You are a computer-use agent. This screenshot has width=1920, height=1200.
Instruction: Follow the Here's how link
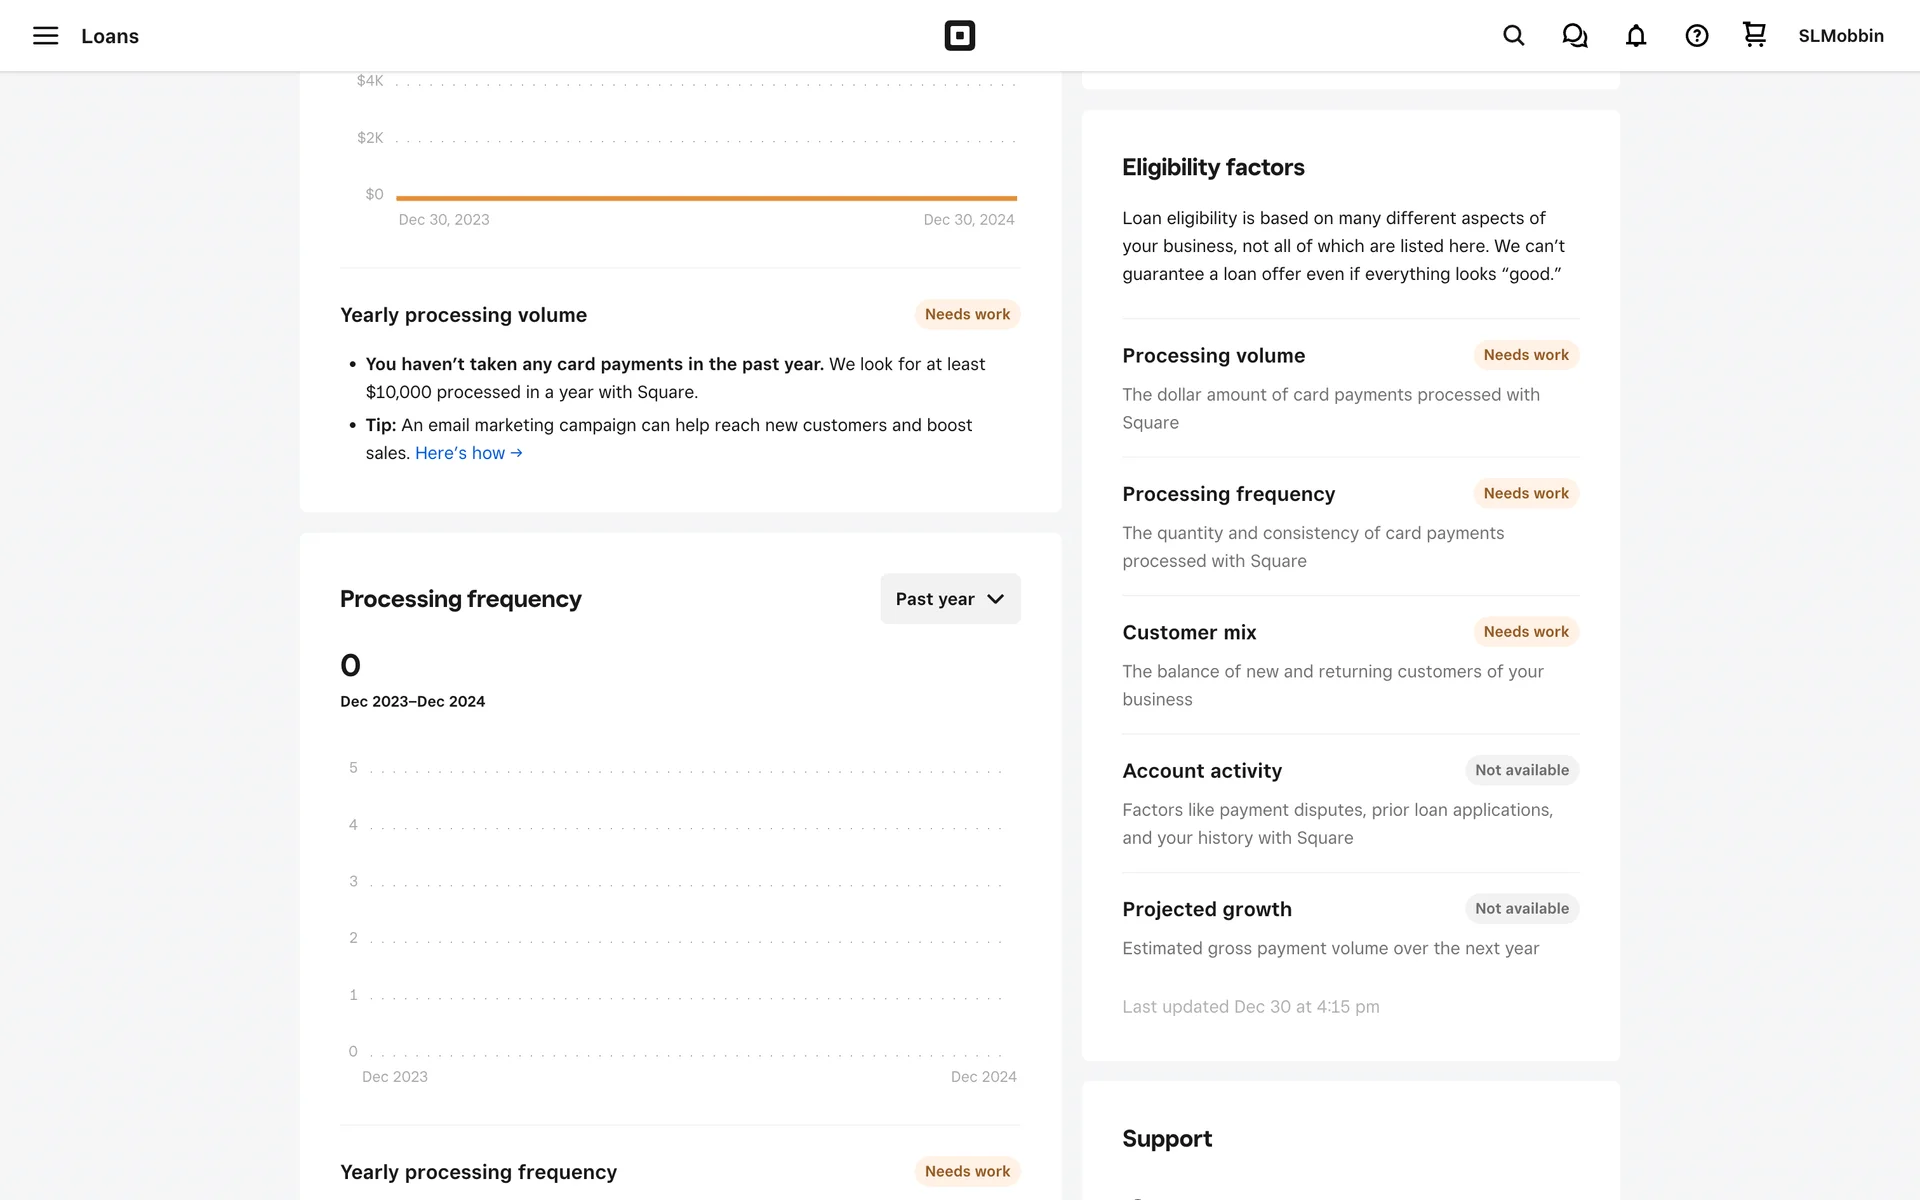[460, 453]
